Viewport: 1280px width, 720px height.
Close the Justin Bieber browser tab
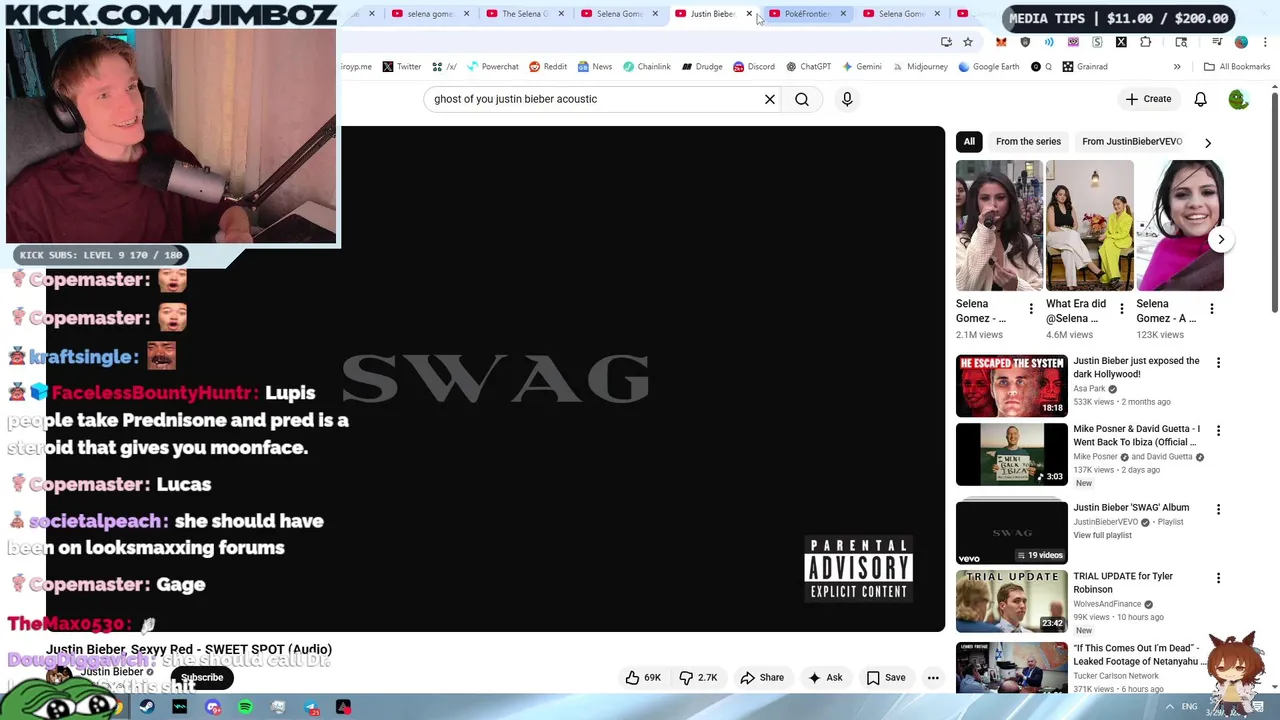749,14
